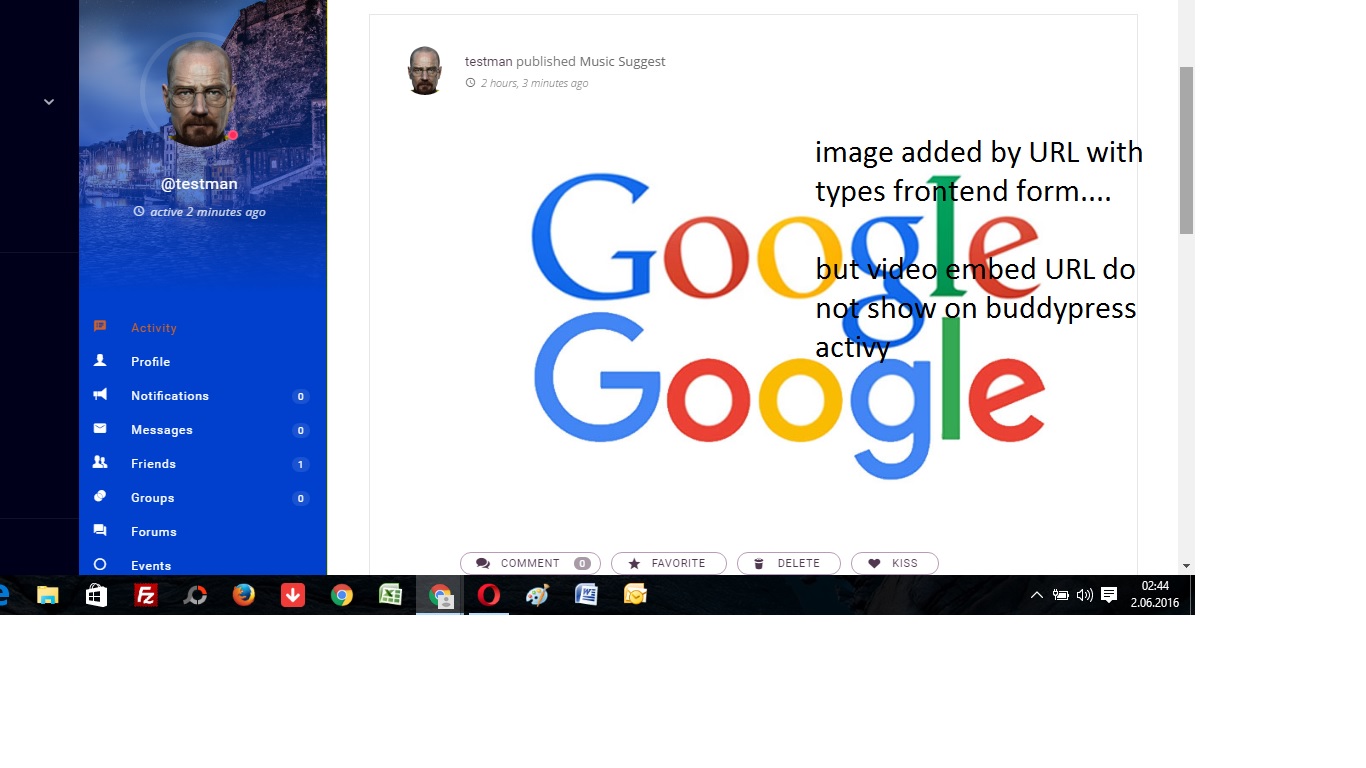Open the Google Chrome taskbar icon
Screen dimensions: 1366x768
(x=342, y=595)
